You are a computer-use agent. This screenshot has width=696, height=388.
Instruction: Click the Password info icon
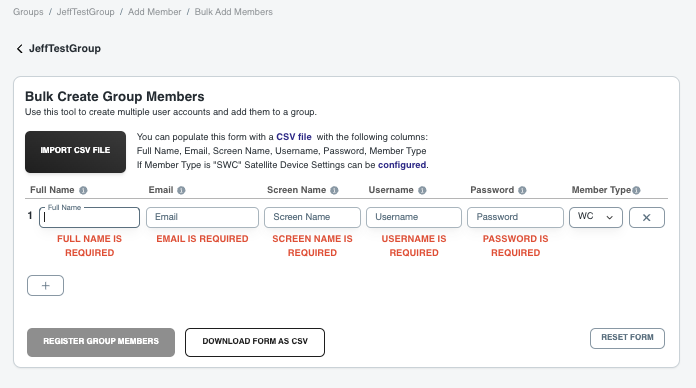tap(522, 190)
